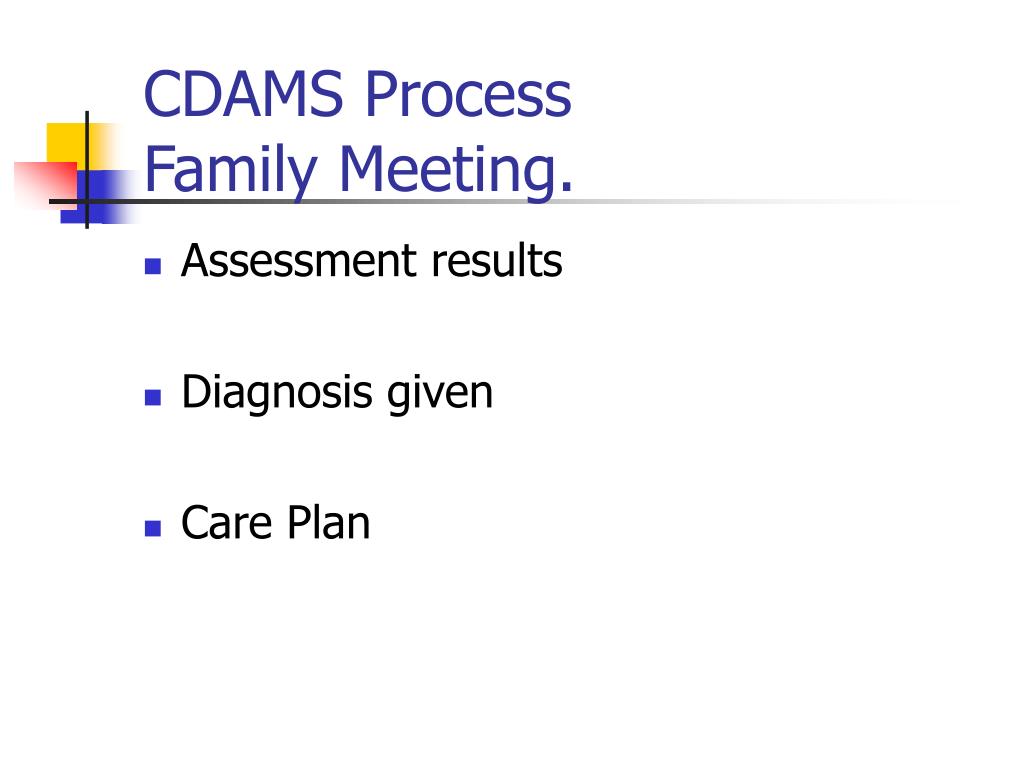
Task: Click the word Family in the title
Action: (x=231, y=170)
